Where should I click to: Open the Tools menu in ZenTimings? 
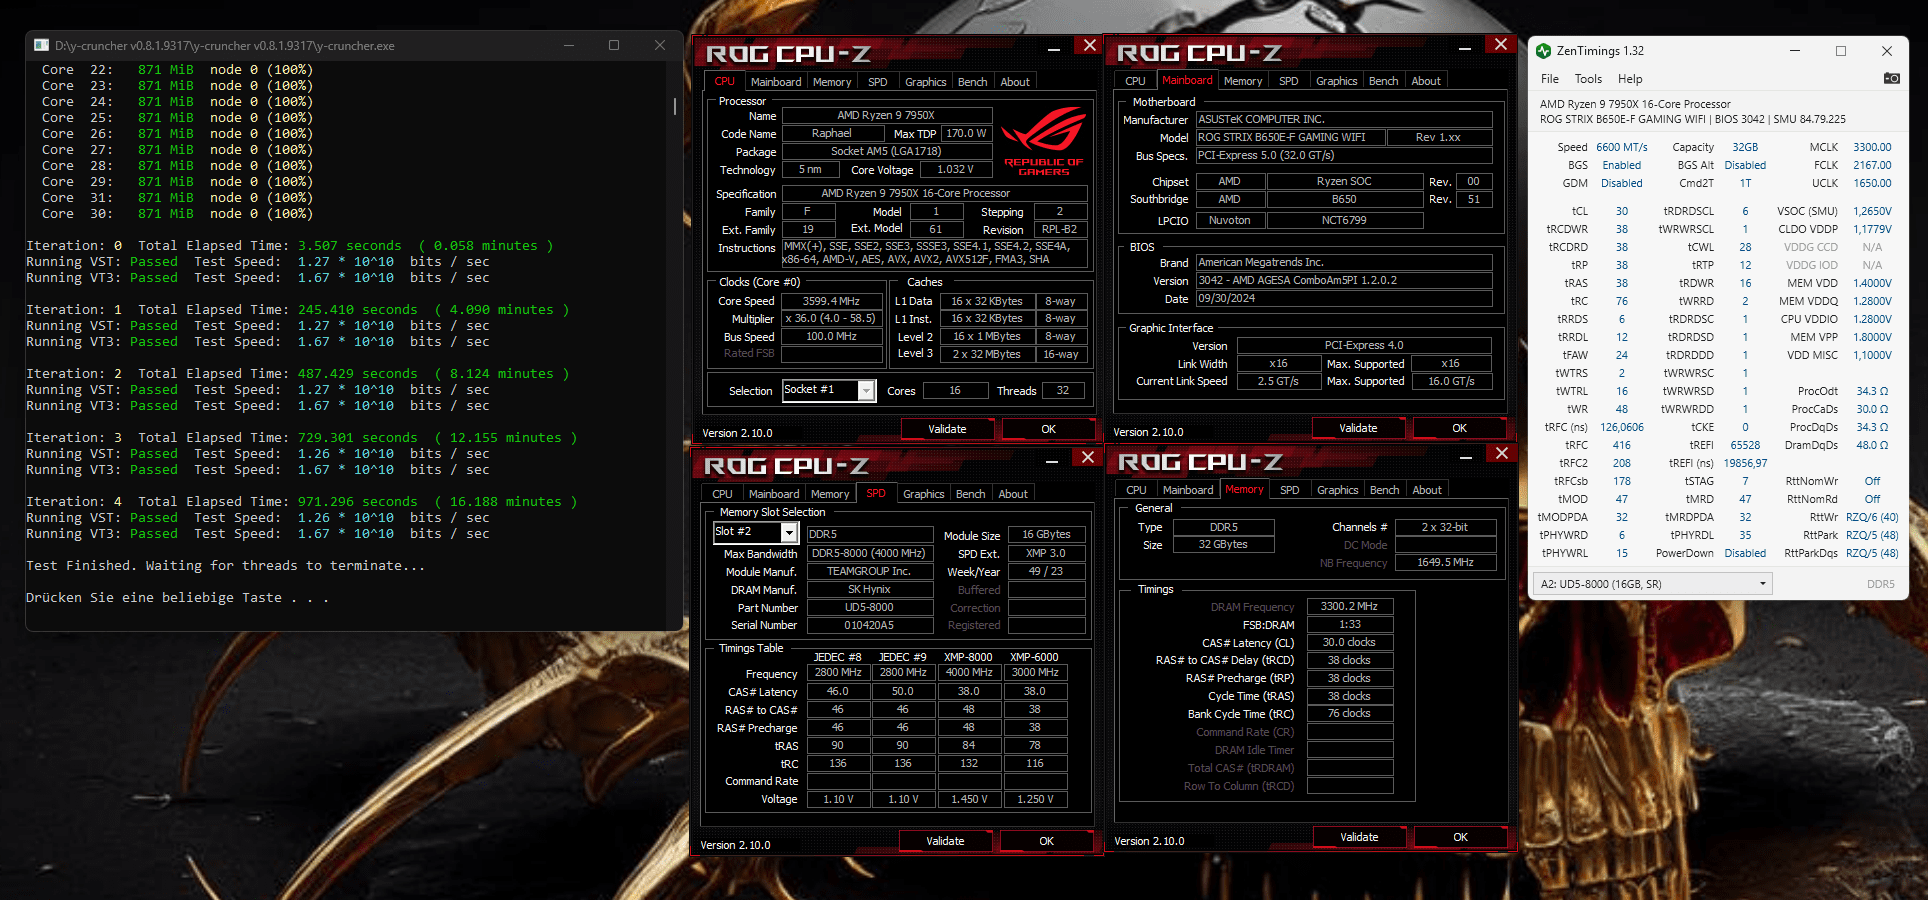[x=1588, y=79]
